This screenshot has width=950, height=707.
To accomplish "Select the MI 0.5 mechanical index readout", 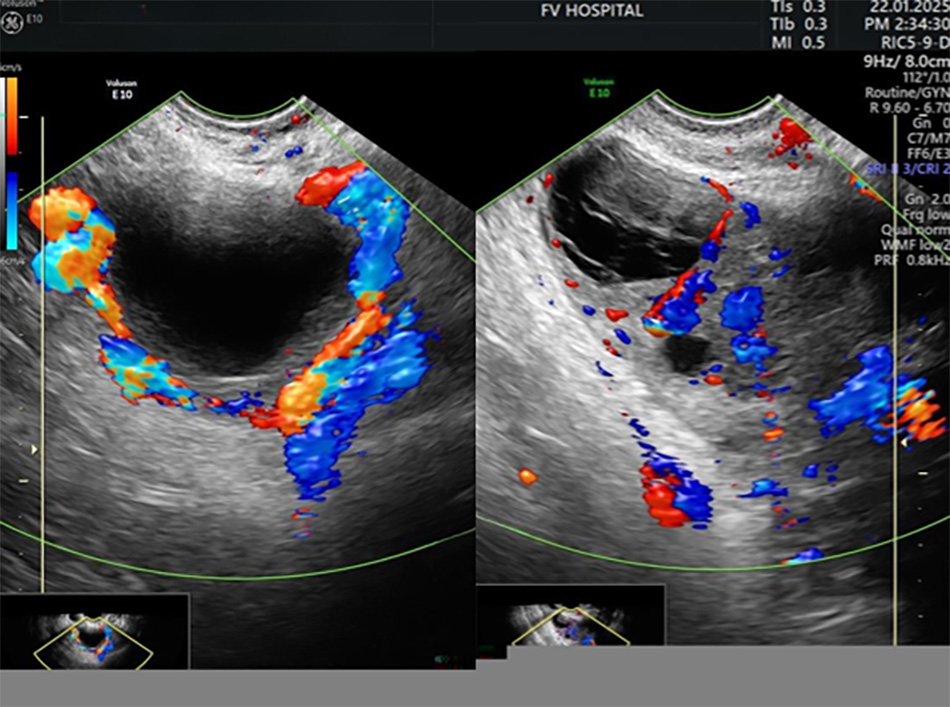I will pyautogui.click(x=799, y=42).
